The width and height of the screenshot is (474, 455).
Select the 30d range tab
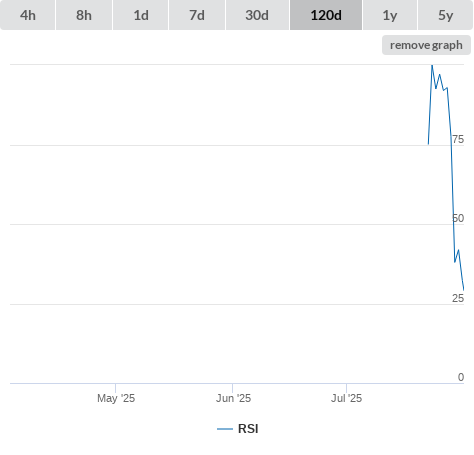click(x=257, y=15)
